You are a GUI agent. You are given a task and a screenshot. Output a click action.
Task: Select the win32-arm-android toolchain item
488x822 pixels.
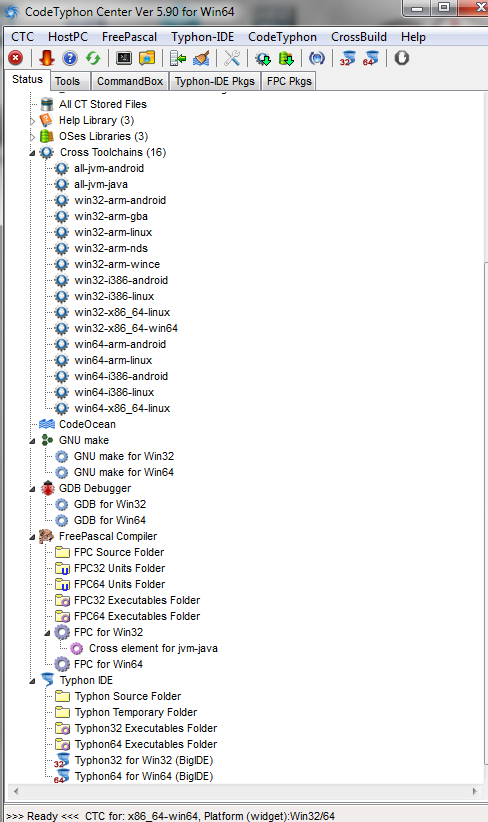[120, 200]
